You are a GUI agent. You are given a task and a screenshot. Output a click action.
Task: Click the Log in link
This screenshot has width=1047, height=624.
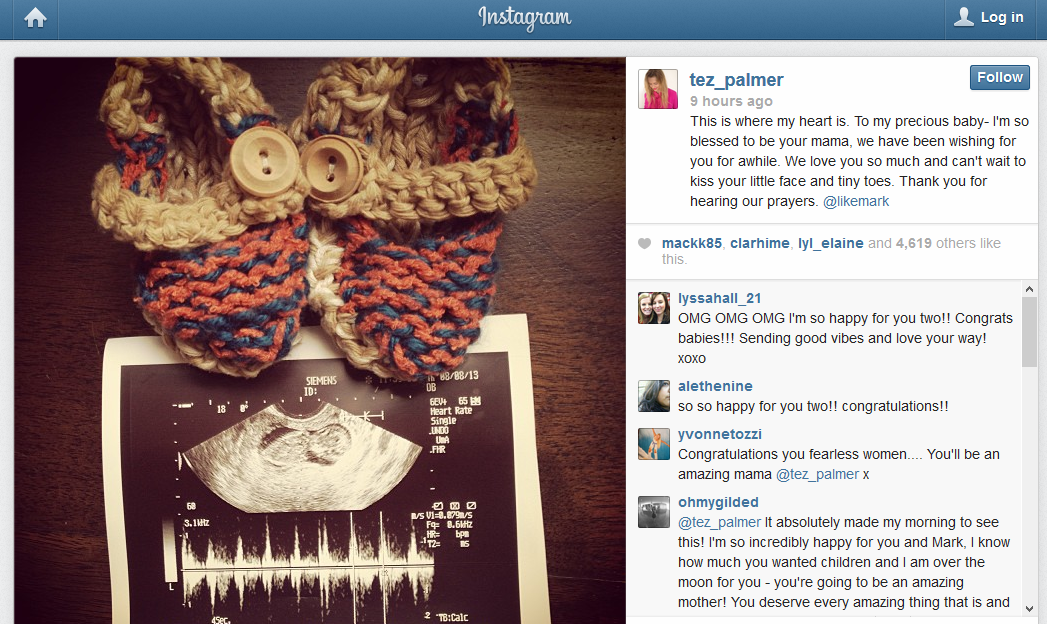coord(1002,17)
